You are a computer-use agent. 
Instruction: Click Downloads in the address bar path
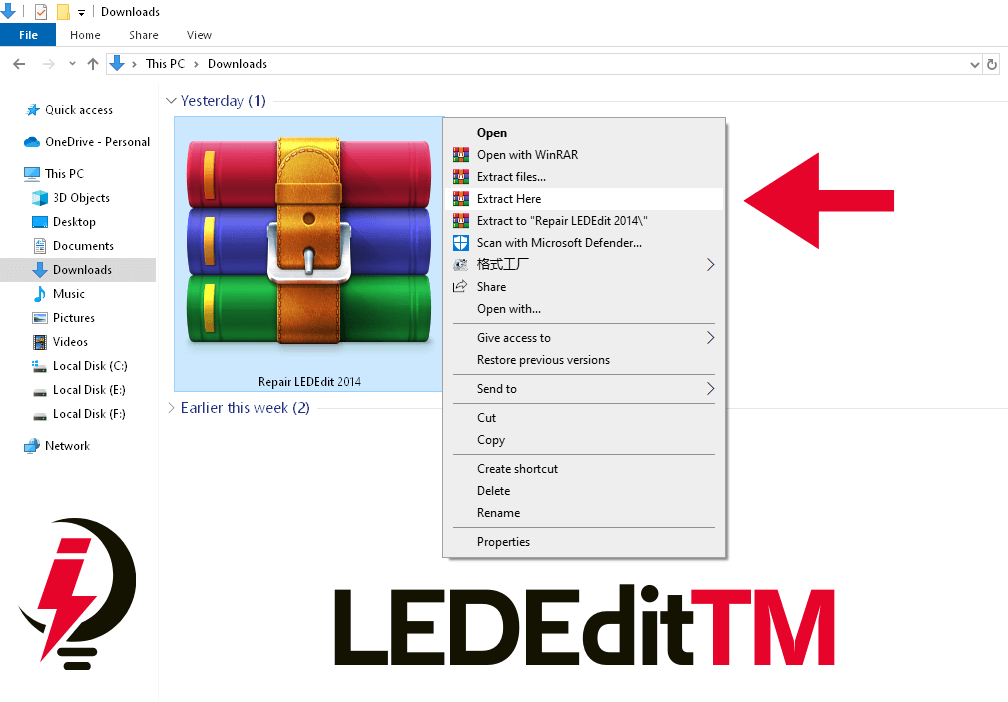tap(237, 64)
